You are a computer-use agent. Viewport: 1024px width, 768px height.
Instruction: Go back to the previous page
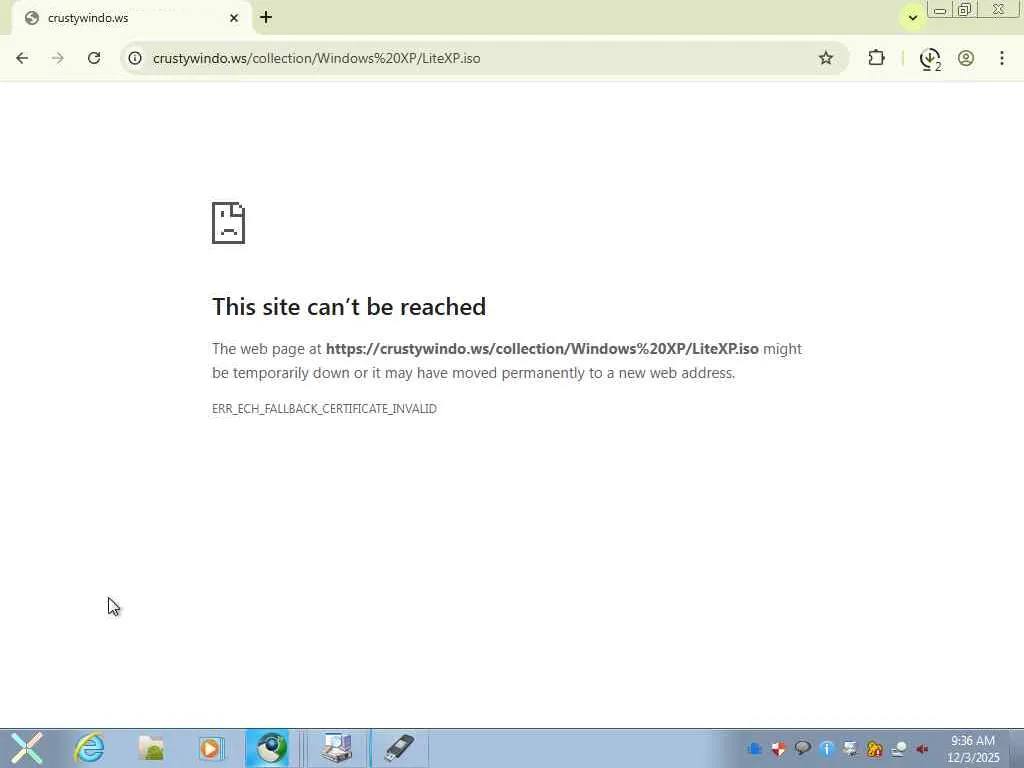22,58
